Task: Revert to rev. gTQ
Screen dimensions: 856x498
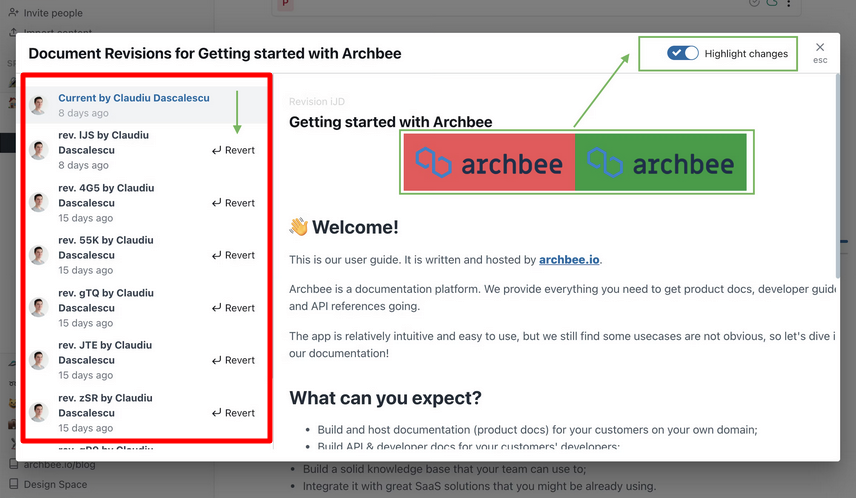Action: [x=233, y=308]
